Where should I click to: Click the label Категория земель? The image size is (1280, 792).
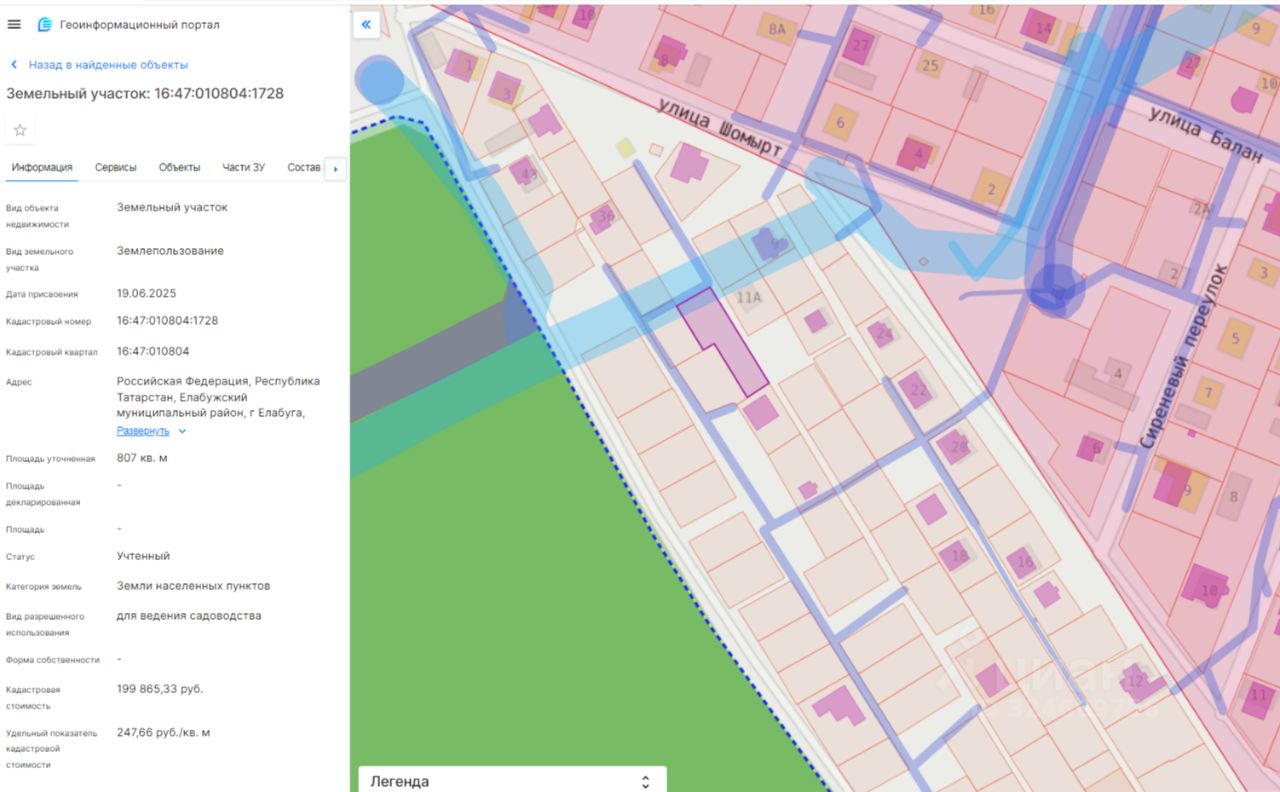[x=44, y=587]
